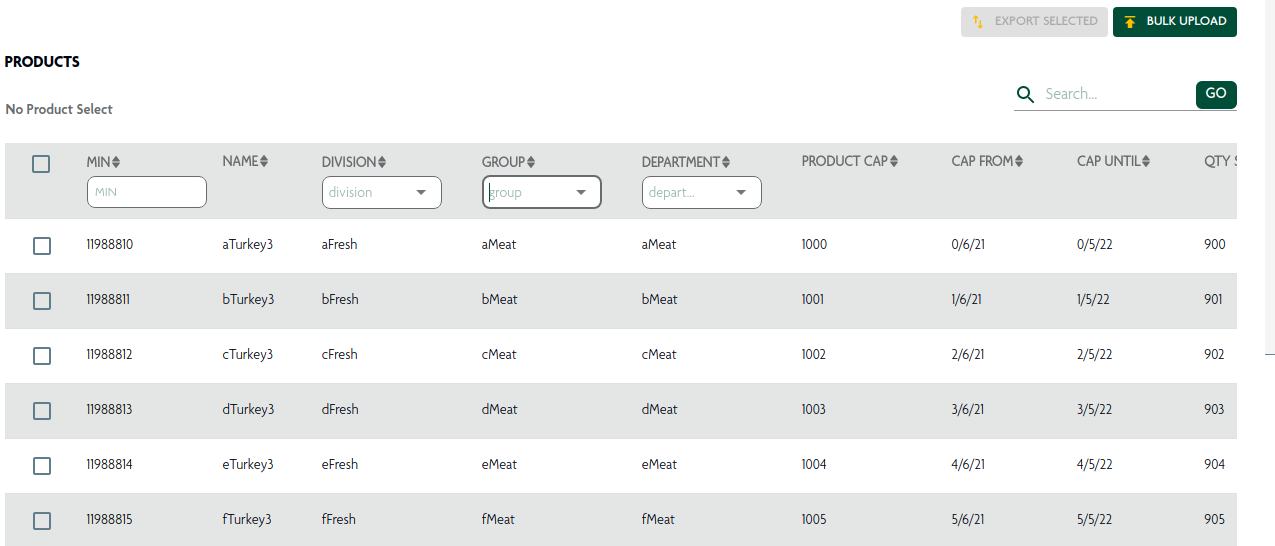Image resolution: width=1275 pixels, height=546 pixels.
Task: Check the row for bTurkey3
Action: click(x=42, y=301)
